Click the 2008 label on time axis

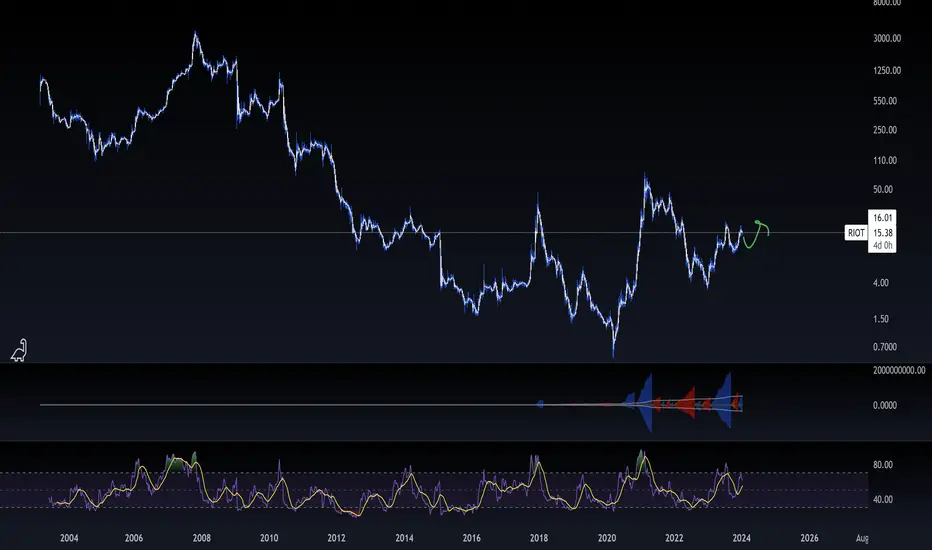(x=201, y=538)
